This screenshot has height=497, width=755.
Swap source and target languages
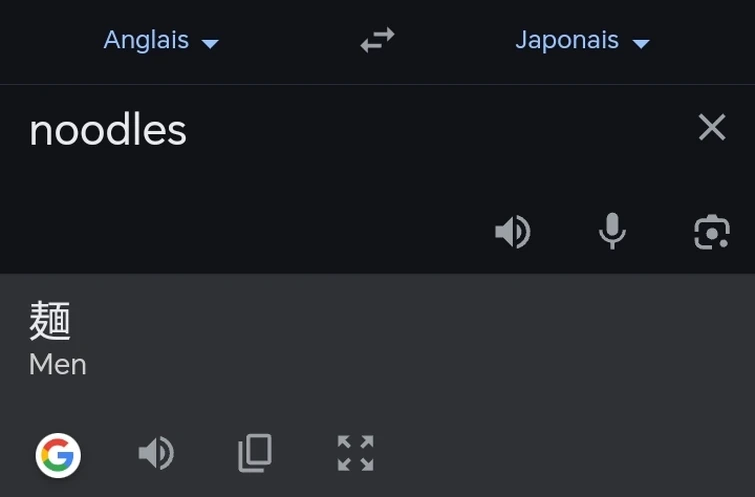pyautogui.click(x=377, y=41)
